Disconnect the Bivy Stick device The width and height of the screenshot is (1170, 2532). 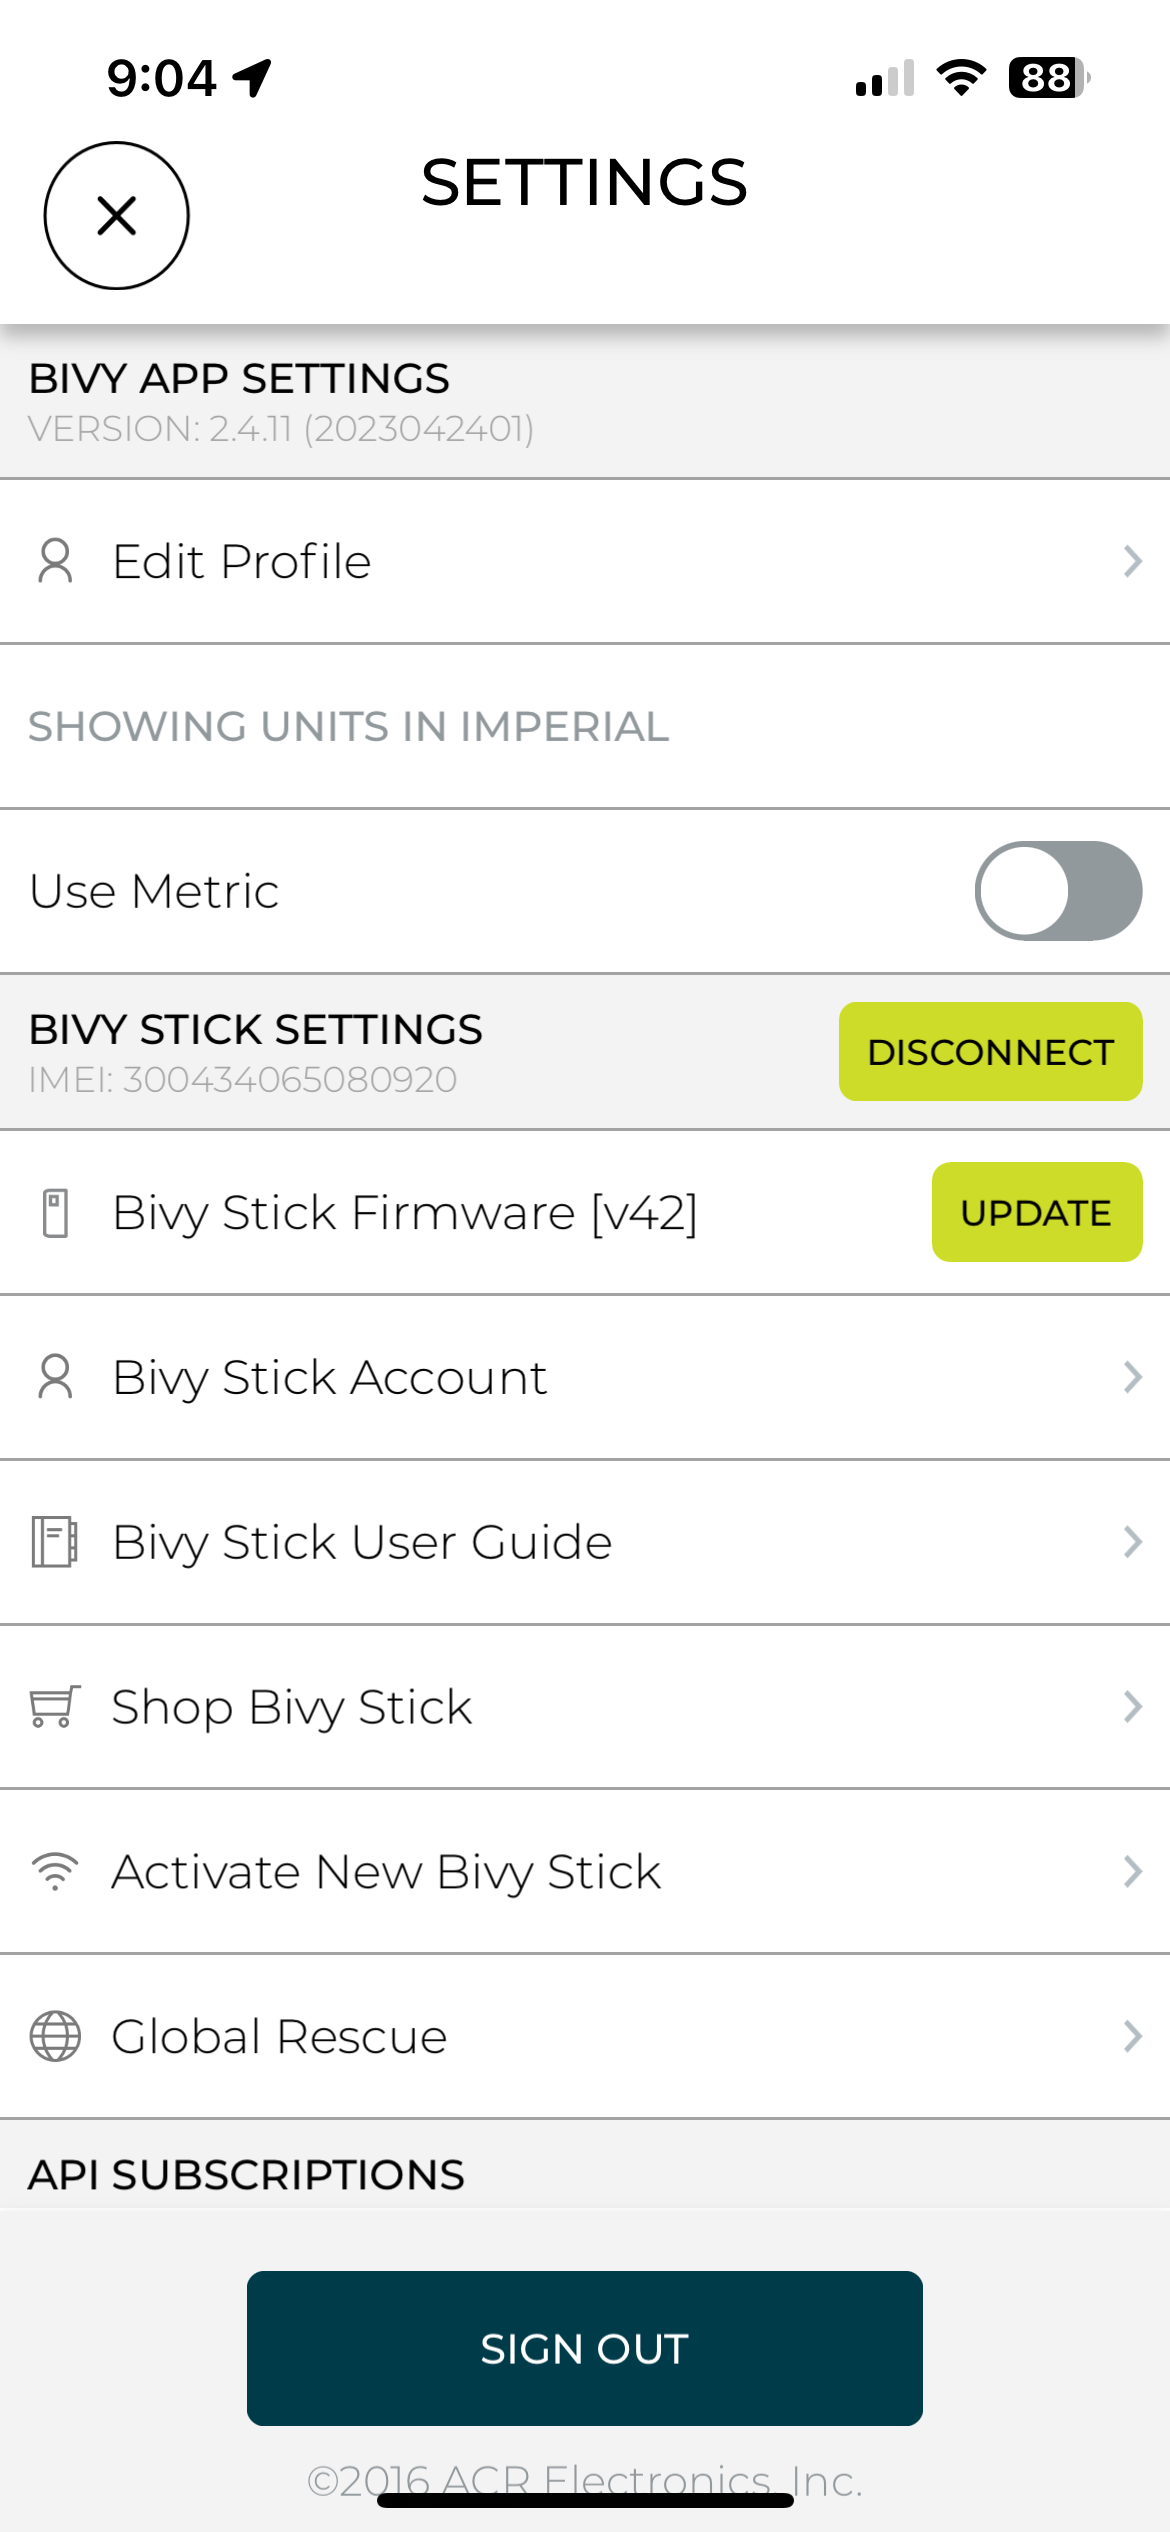[x=991, y=1052]
